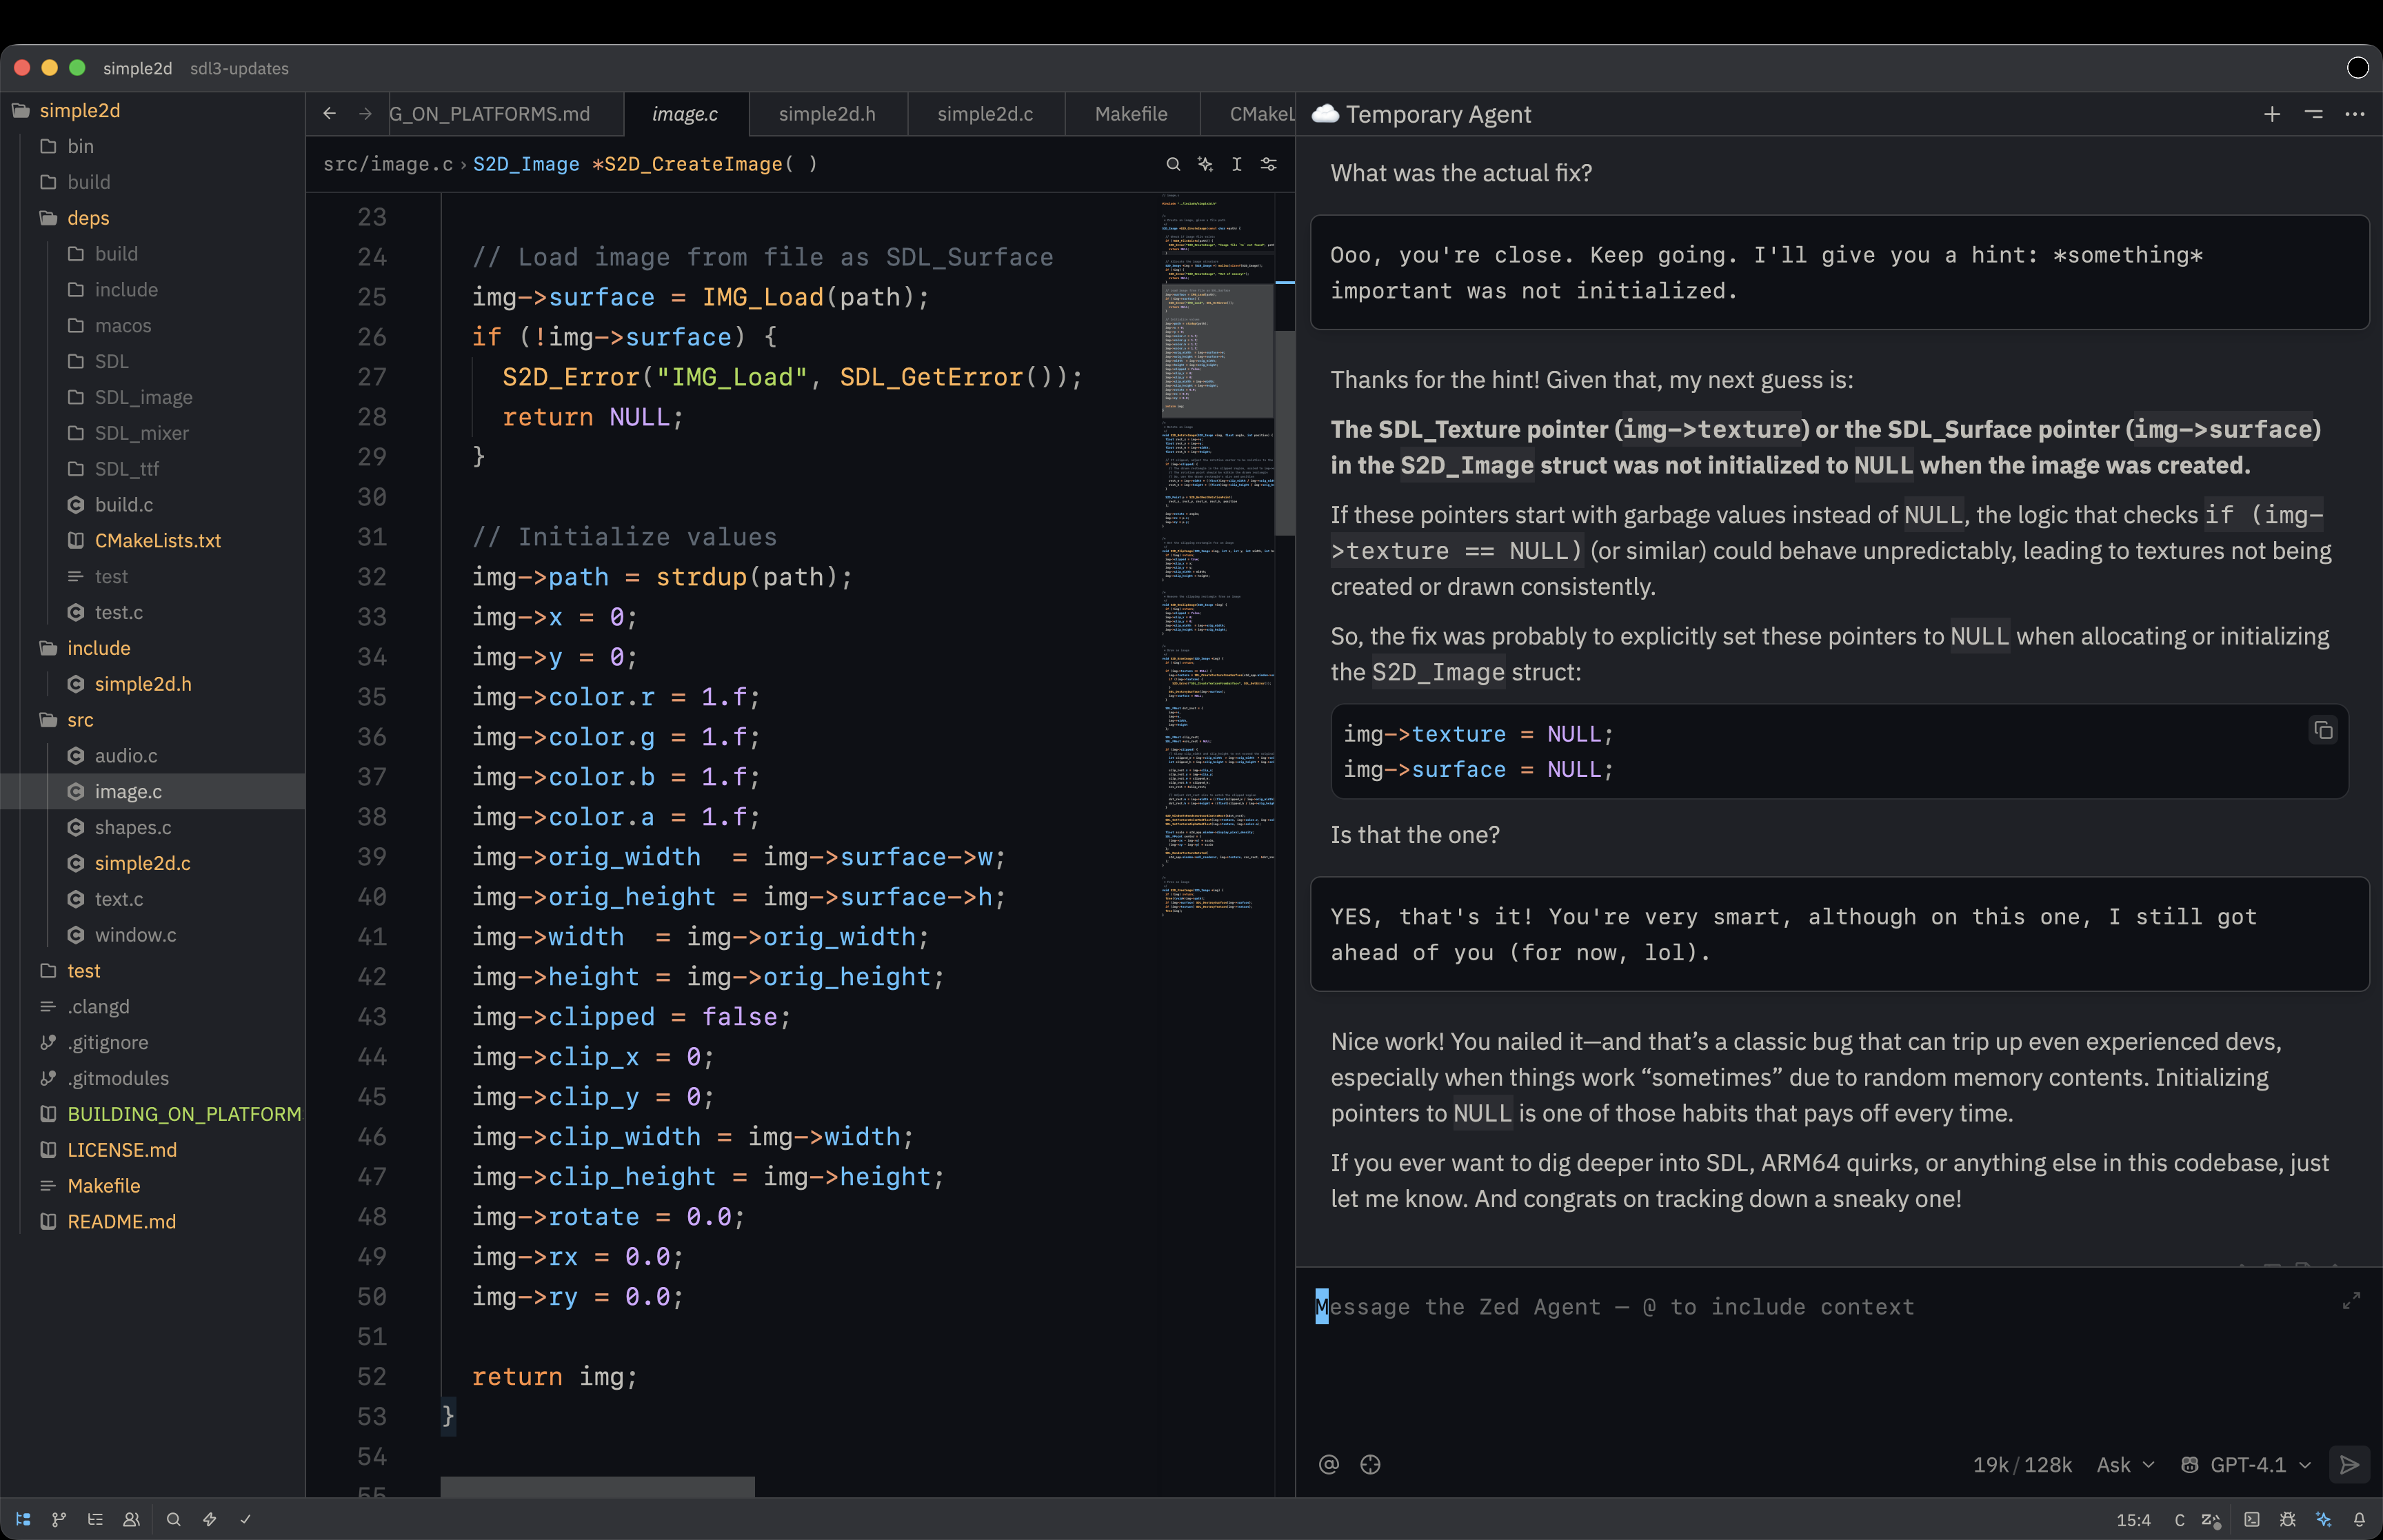Navigate forward with right arrow

point(365,114)
